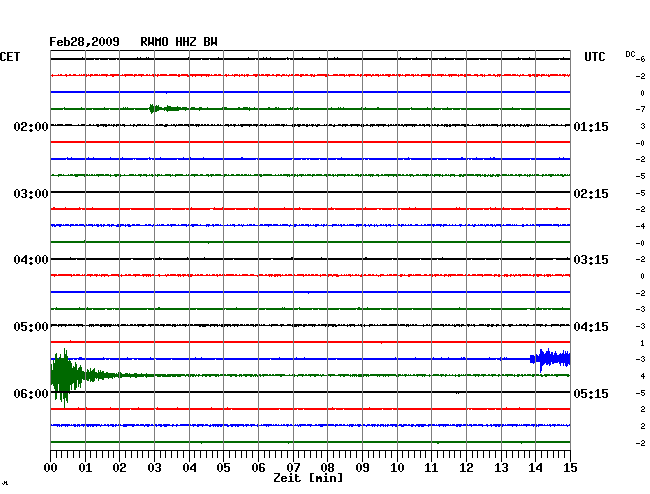Click the DC value 3 beside 01:15
The width and height of the screenshot is (650, 494).
[x=643, y=126]
